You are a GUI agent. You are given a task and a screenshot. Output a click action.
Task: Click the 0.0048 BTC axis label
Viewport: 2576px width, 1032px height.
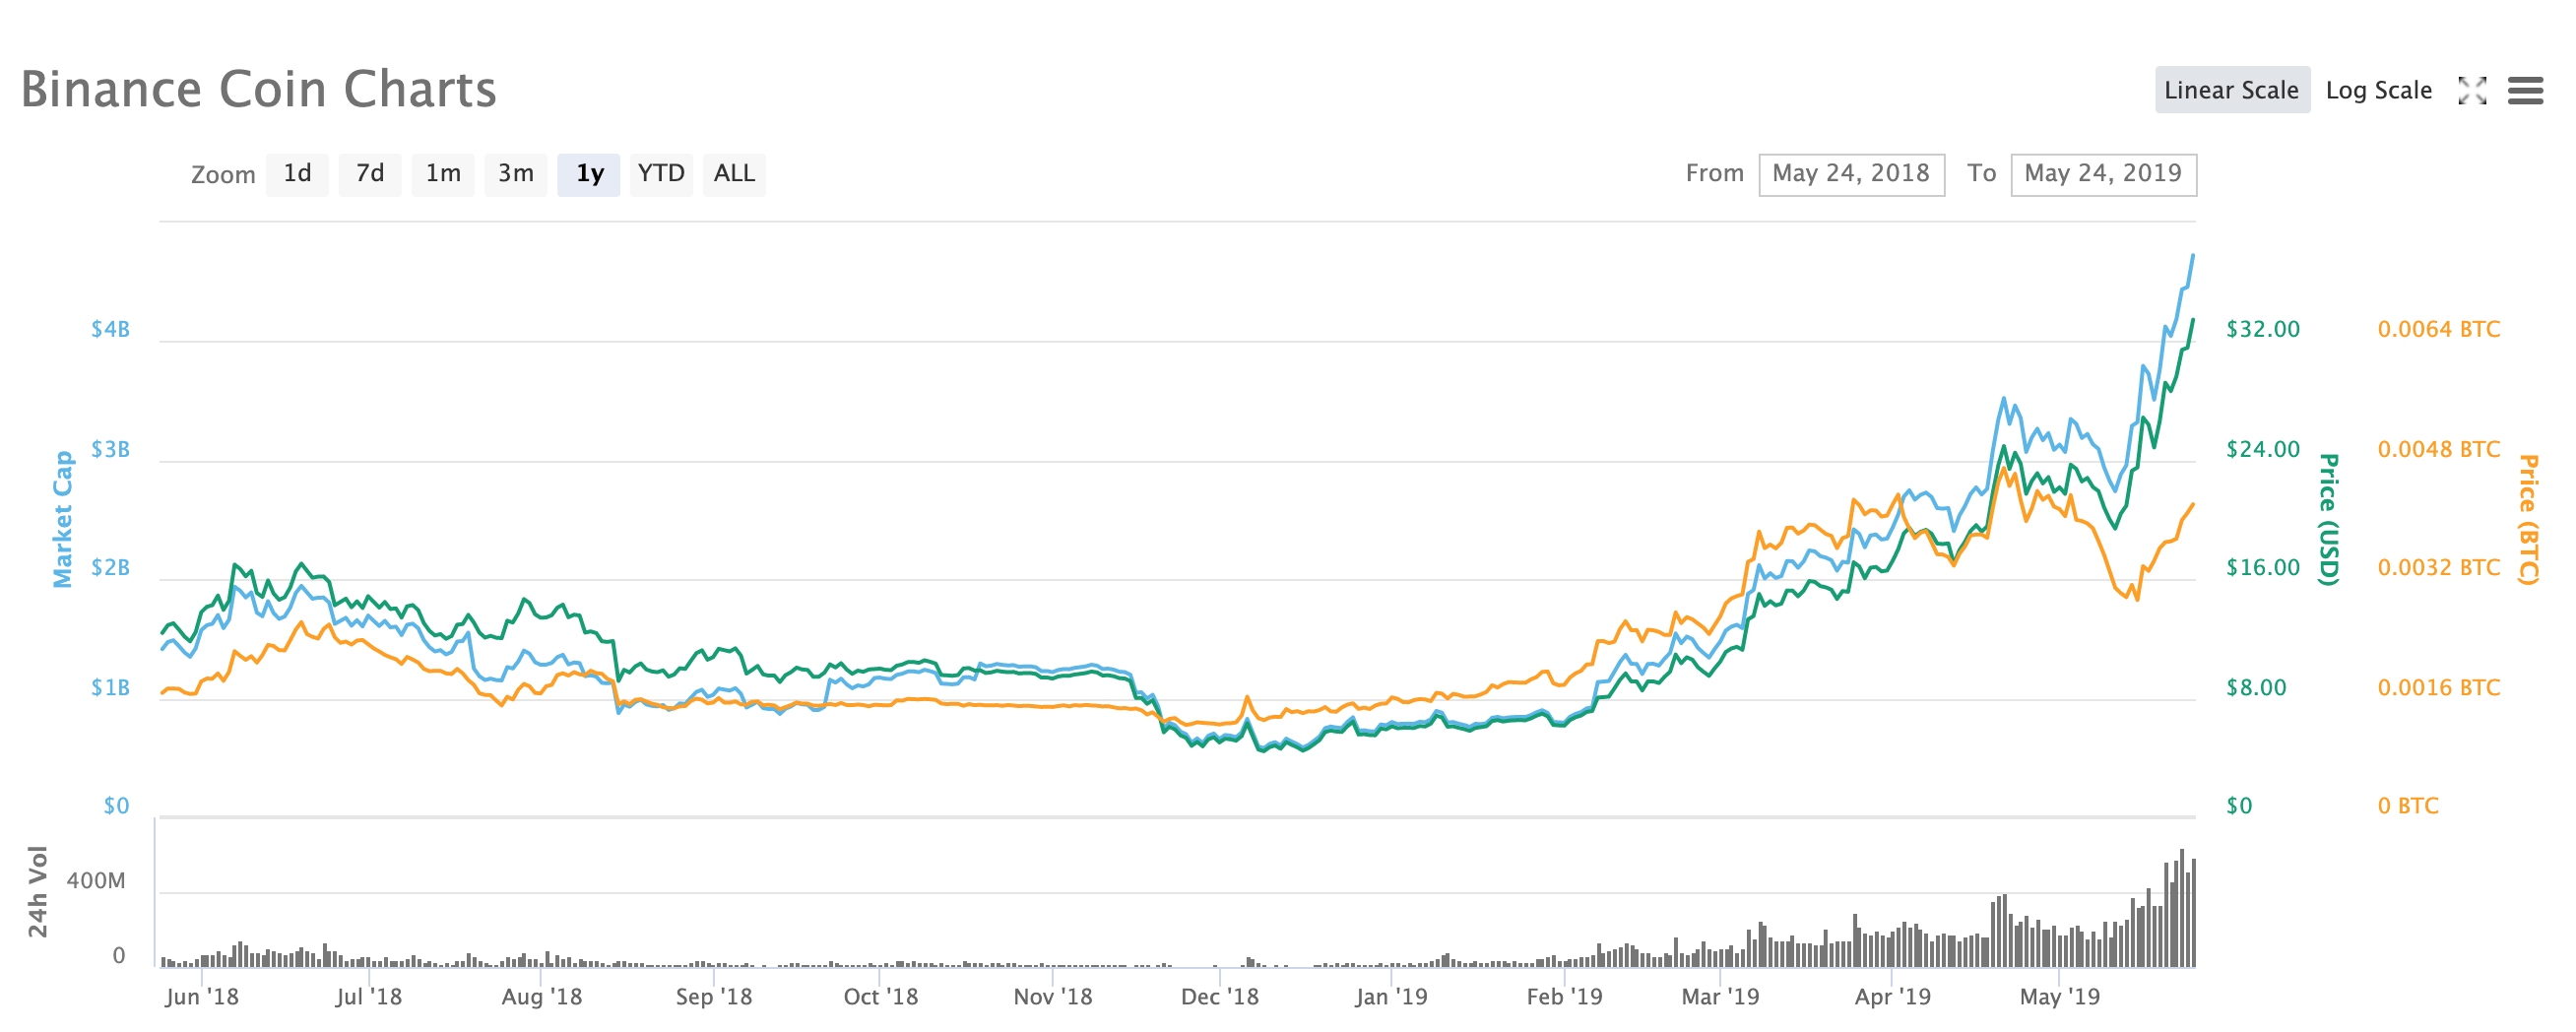tap(2439, 449)
